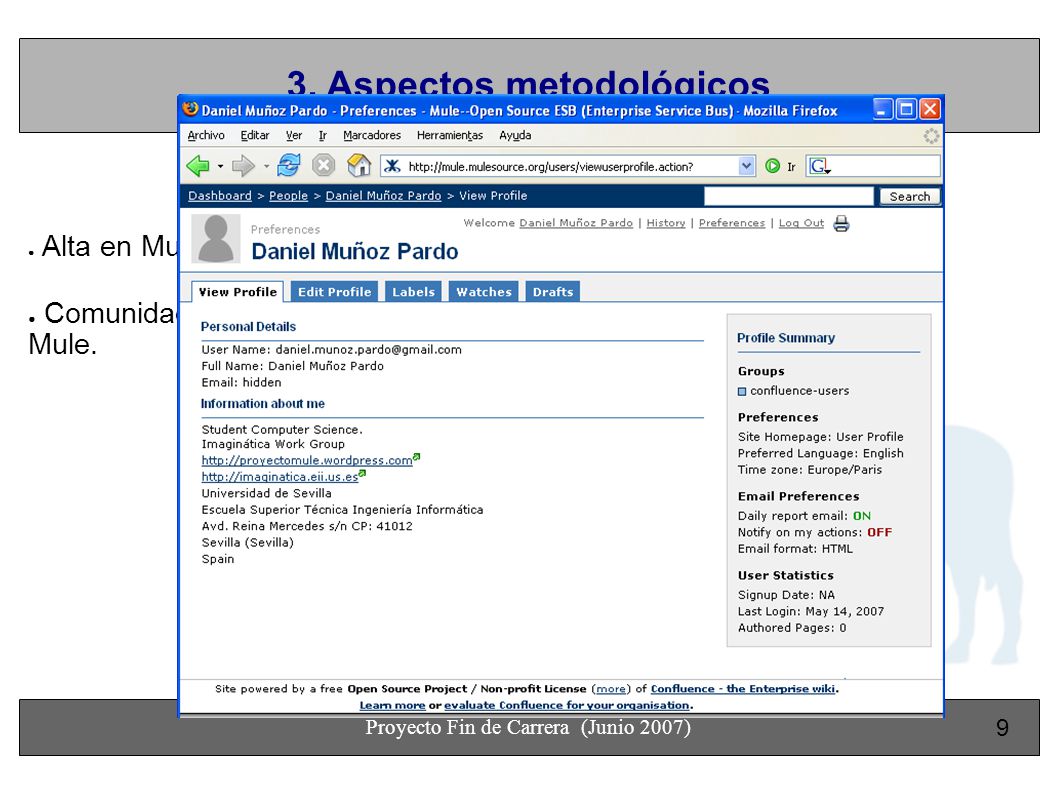Switch to the Edit Profile tab
Viewport: 1058px width, 793px height.
335,292
